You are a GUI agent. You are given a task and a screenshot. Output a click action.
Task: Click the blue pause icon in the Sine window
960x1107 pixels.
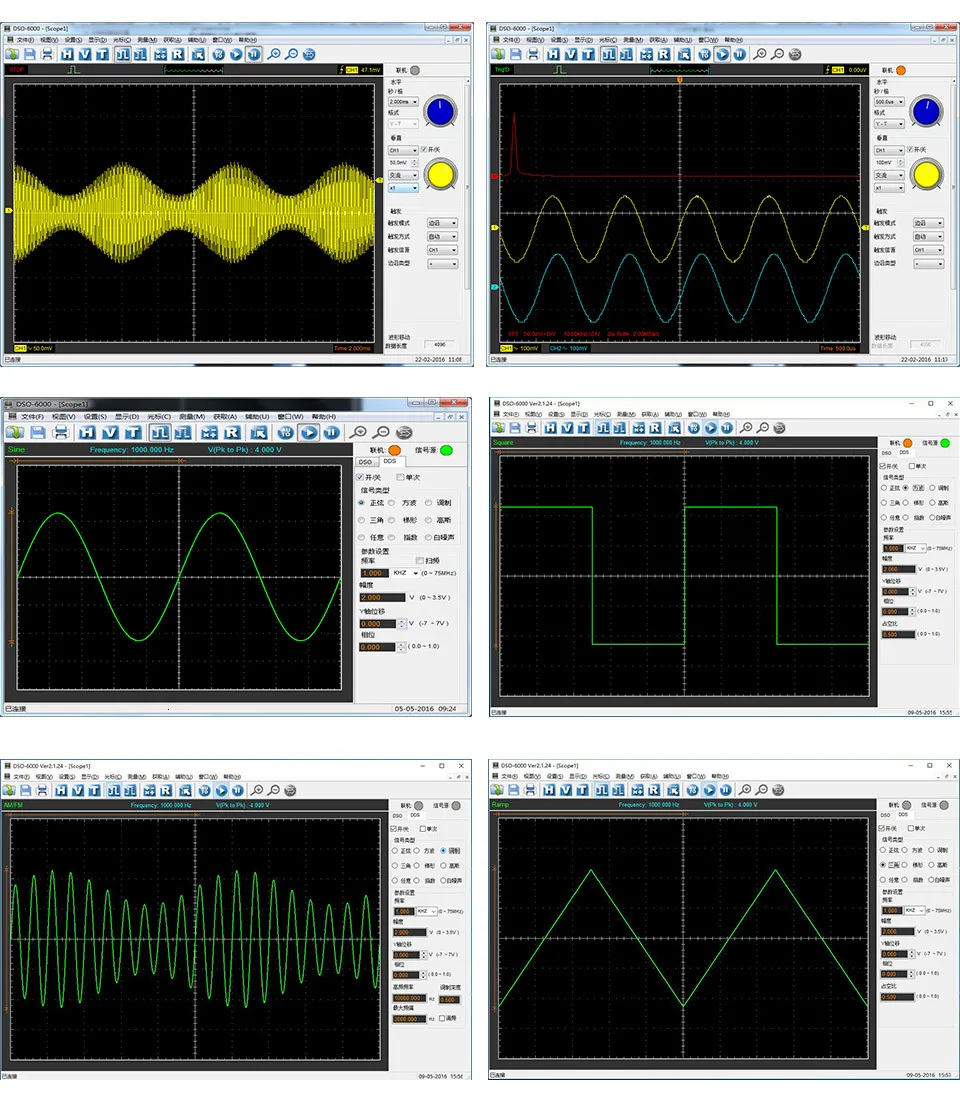(331, 433)
